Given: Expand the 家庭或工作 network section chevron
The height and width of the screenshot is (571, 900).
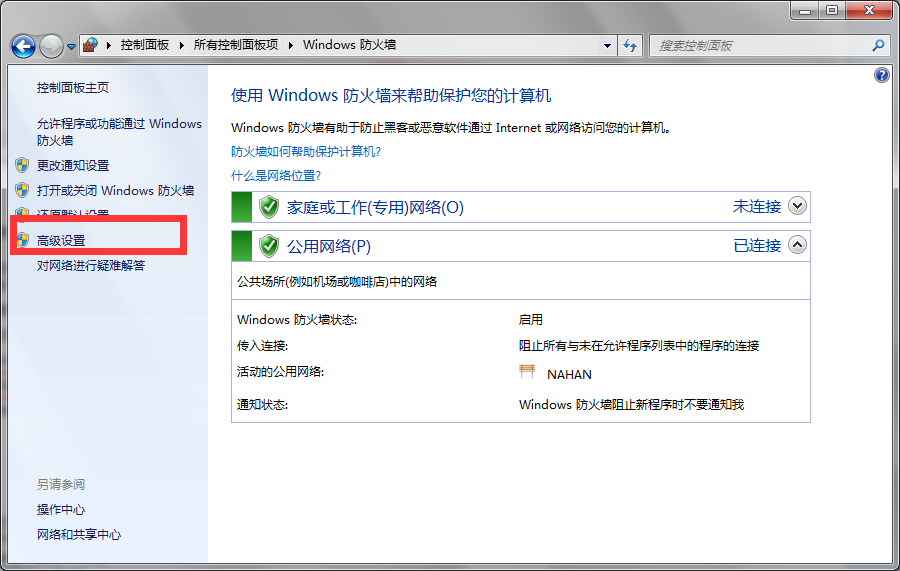Looking at the screenshot, I should tap(797, 205).
